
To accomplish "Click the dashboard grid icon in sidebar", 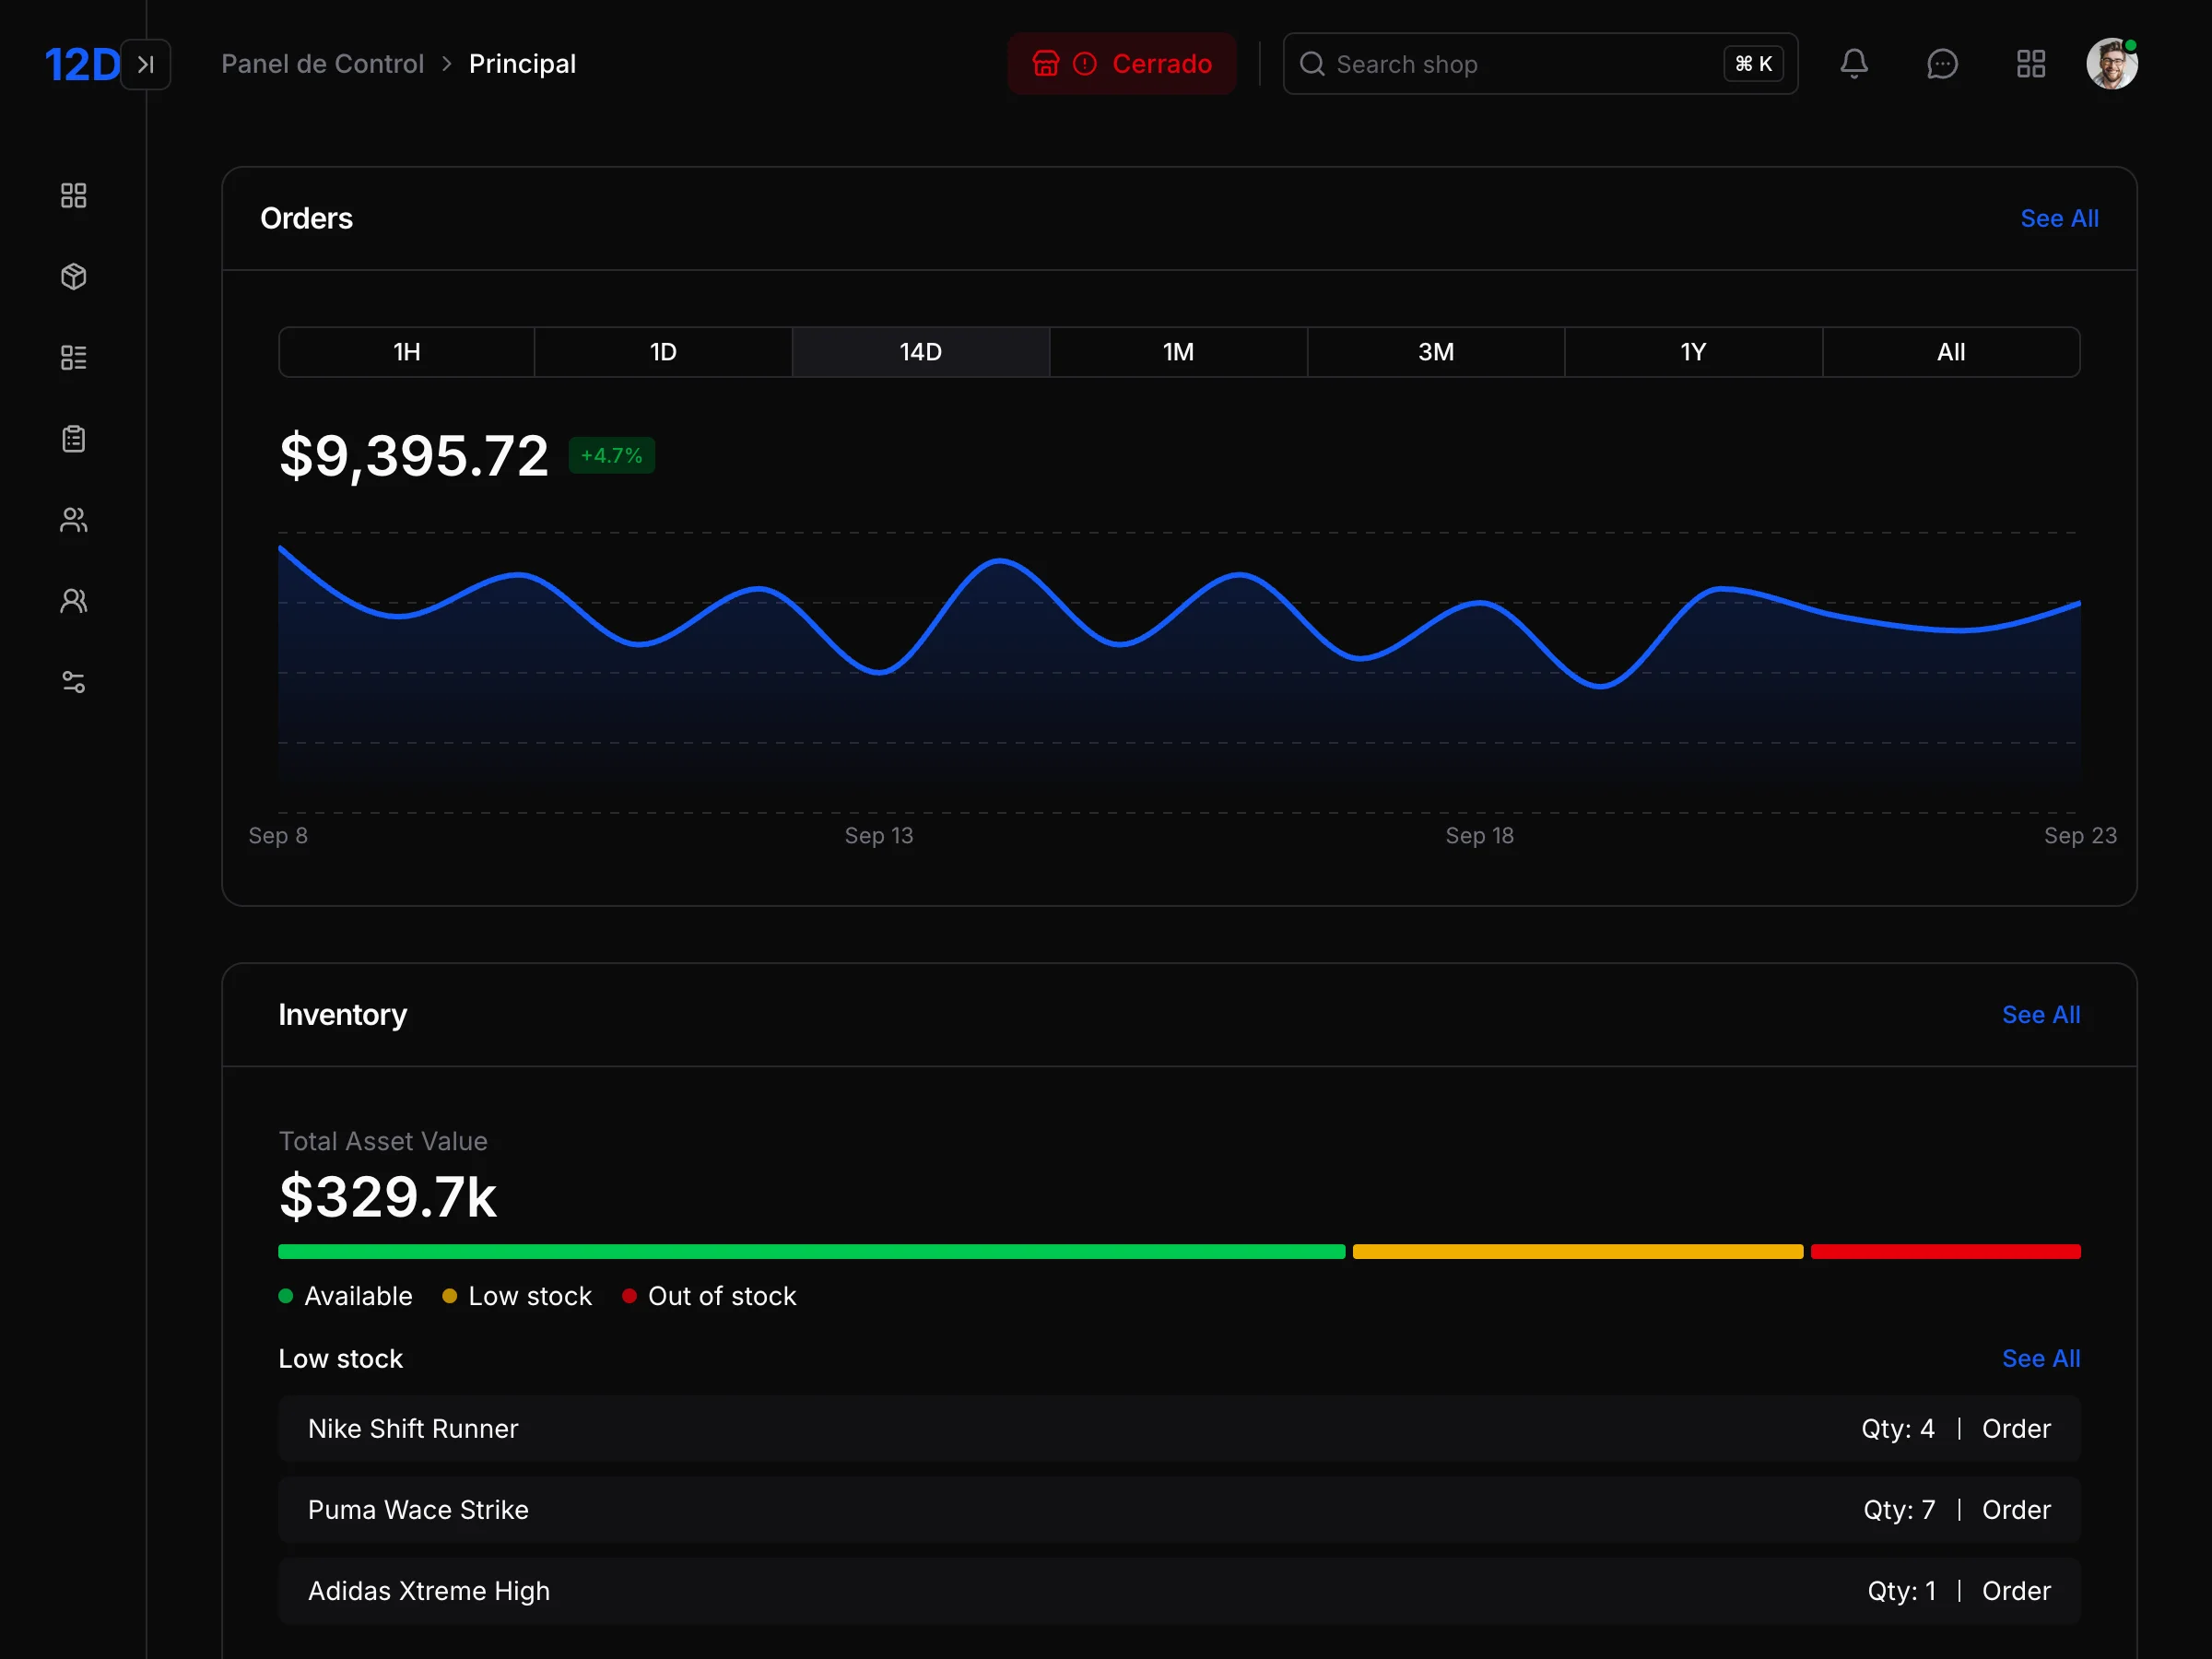I will 73,195.
